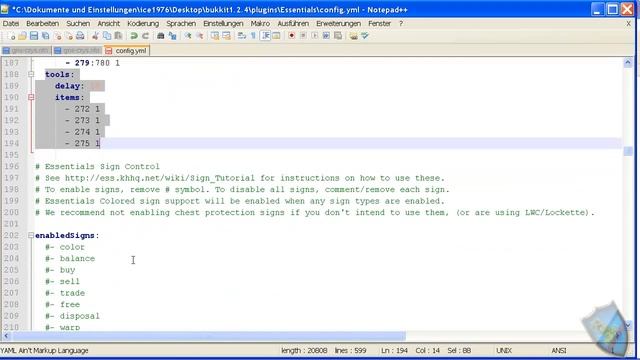The width and height of the screenshot is (640, 360).
Task: Stop macro recording toolbar icon
Action: [x=303, y=36]
